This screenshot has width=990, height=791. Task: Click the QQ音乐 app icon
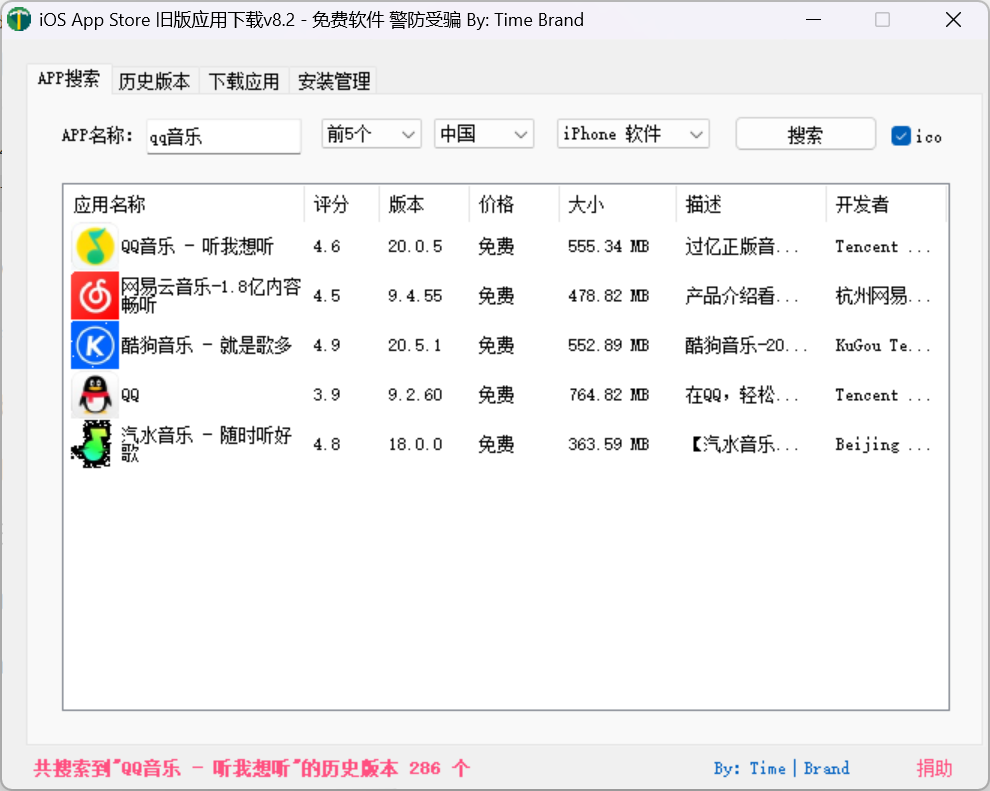[x=94, y=246]
